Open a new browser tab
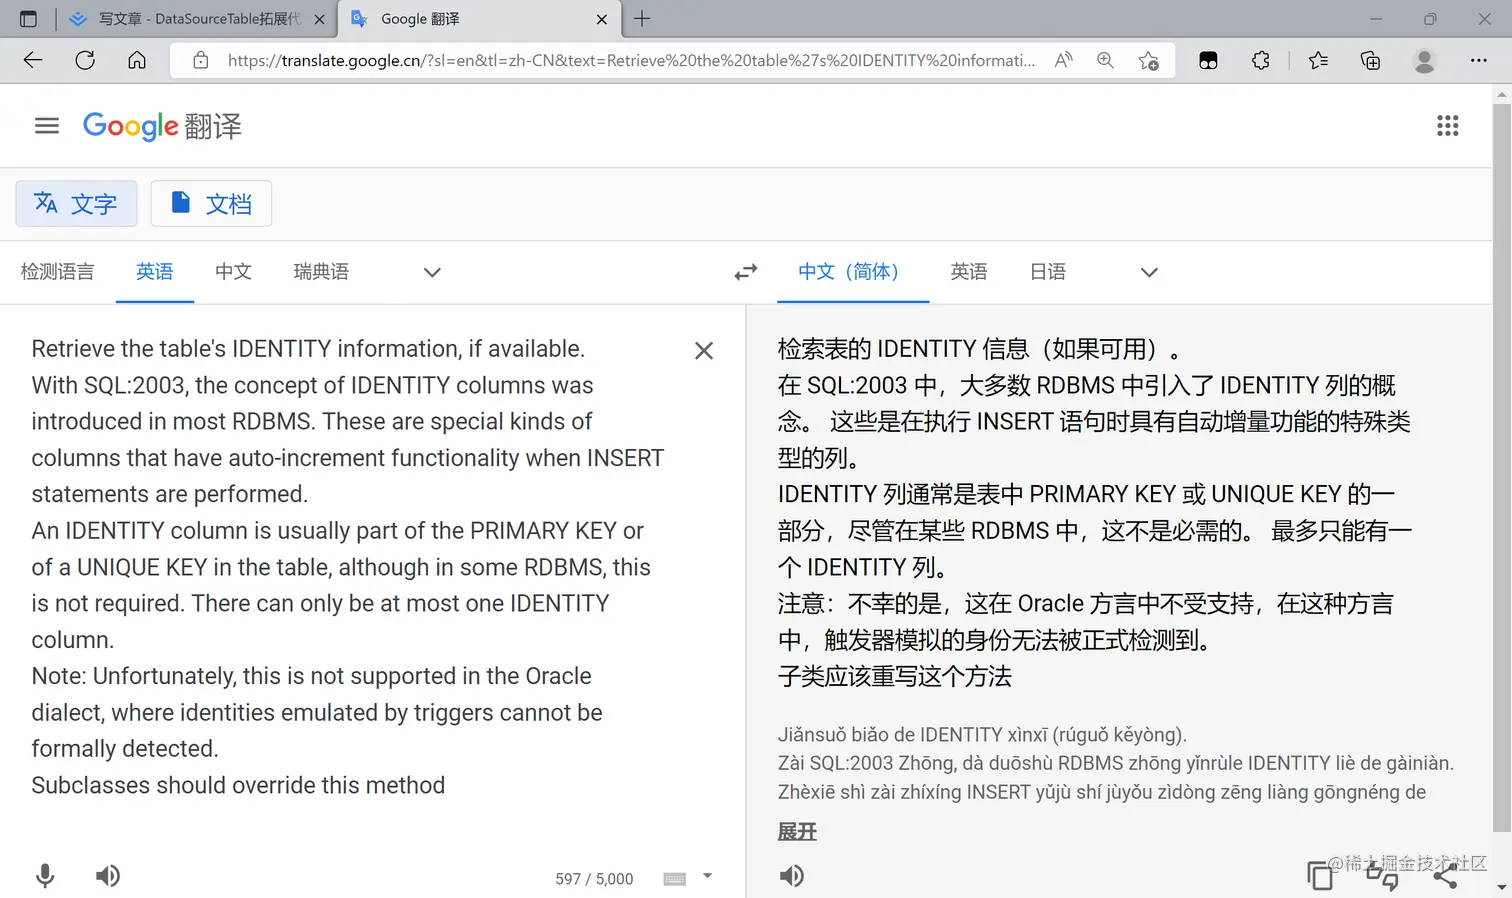The height and width of the screenshot is (898, 1512). 642,19
